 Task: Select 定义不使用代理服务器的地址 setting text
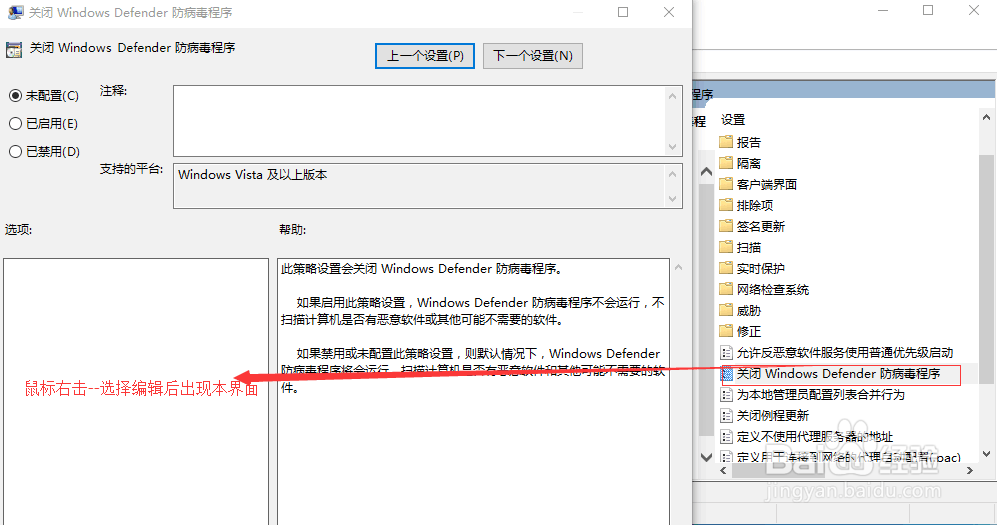(815, 437)
